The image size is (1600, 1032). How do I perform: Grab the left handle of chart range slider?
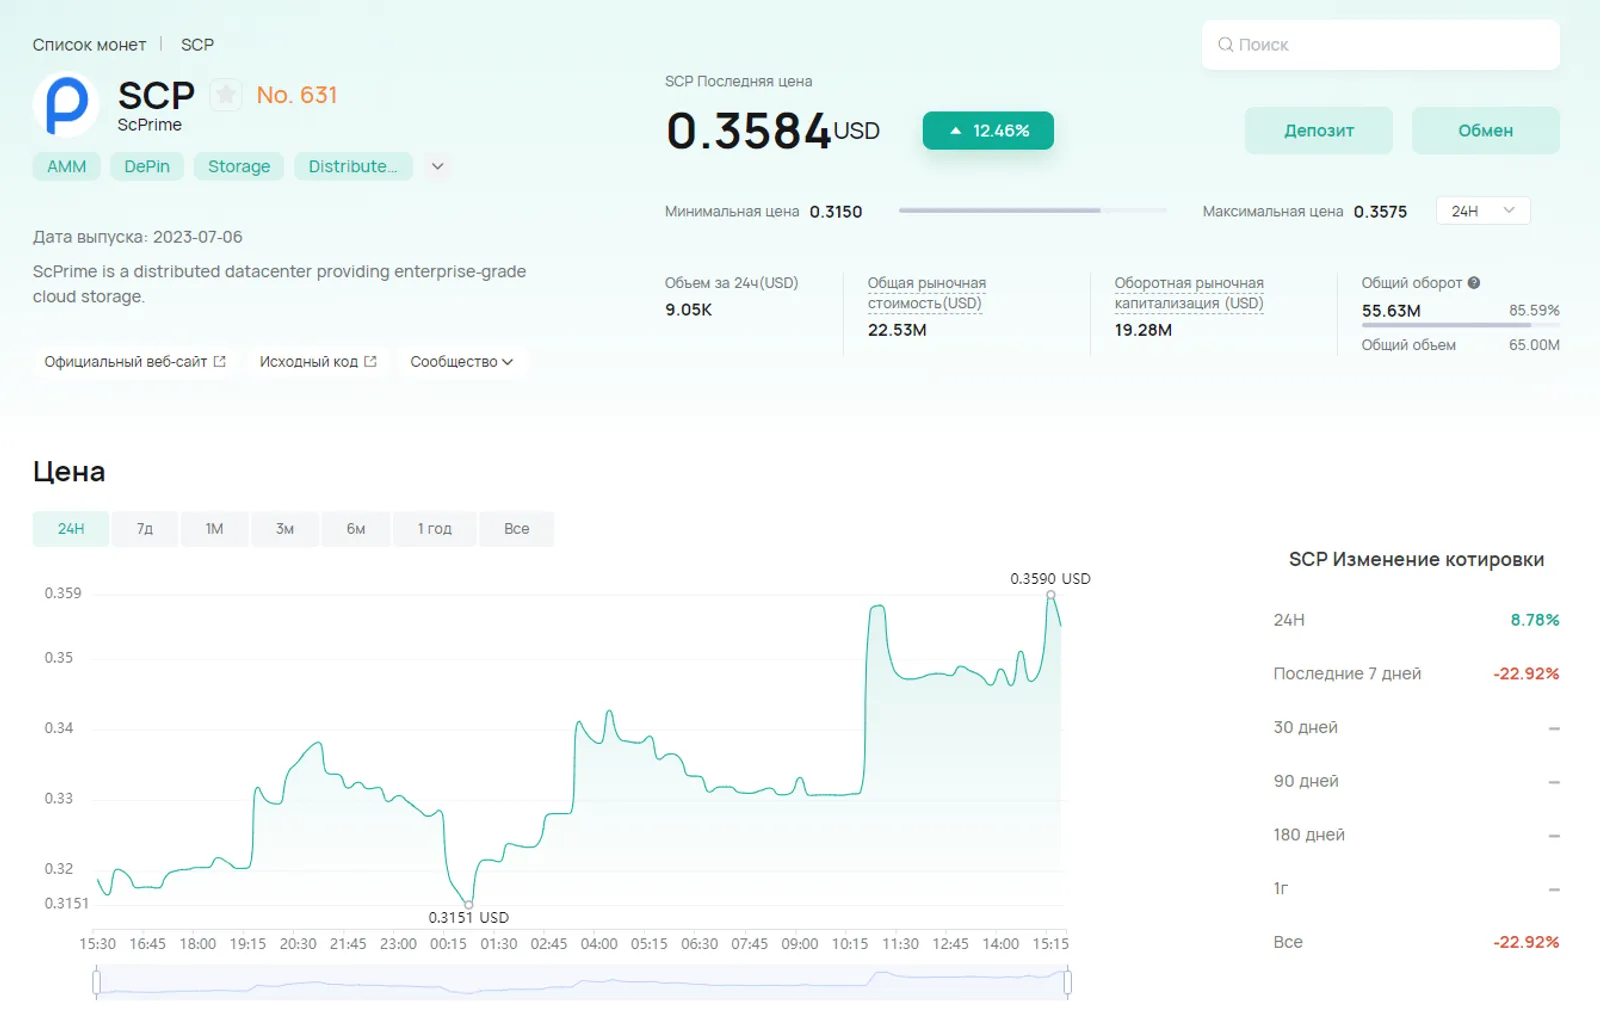[96, 982]
